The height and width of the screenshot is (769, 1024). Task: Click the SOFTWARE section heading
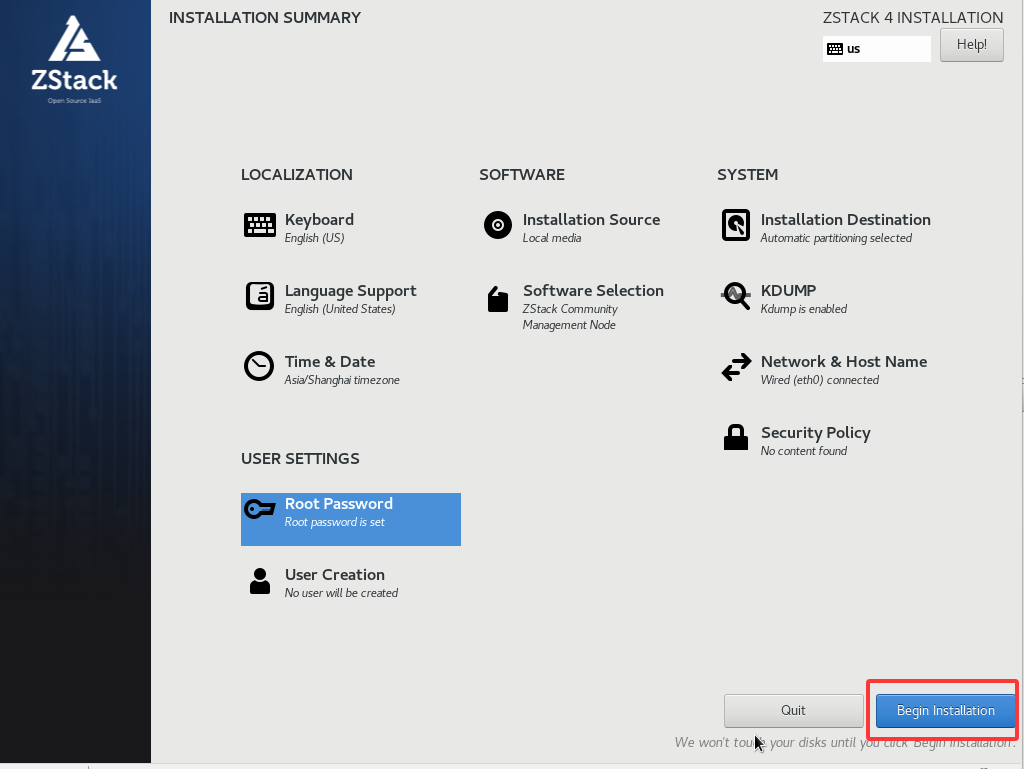point(522,174)
